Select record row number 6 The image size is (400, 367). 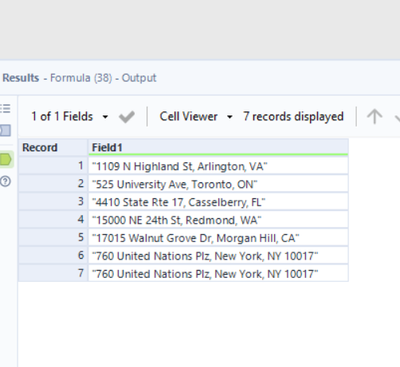point(53,256)
